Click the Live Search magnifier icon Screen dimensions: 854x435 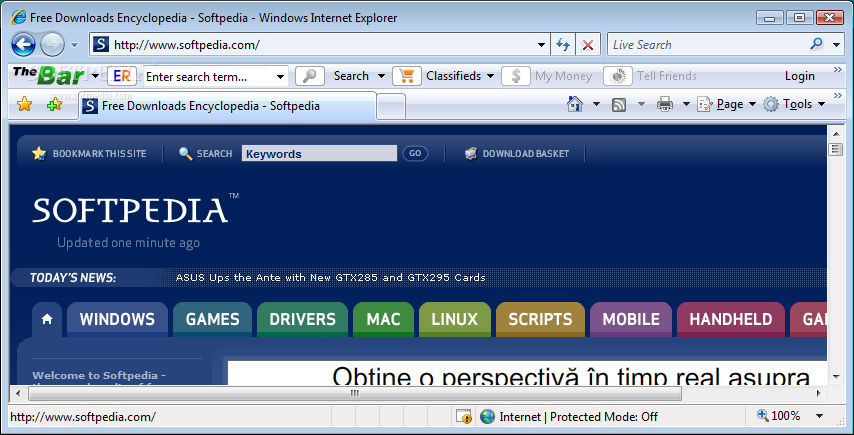pos(816,44)
